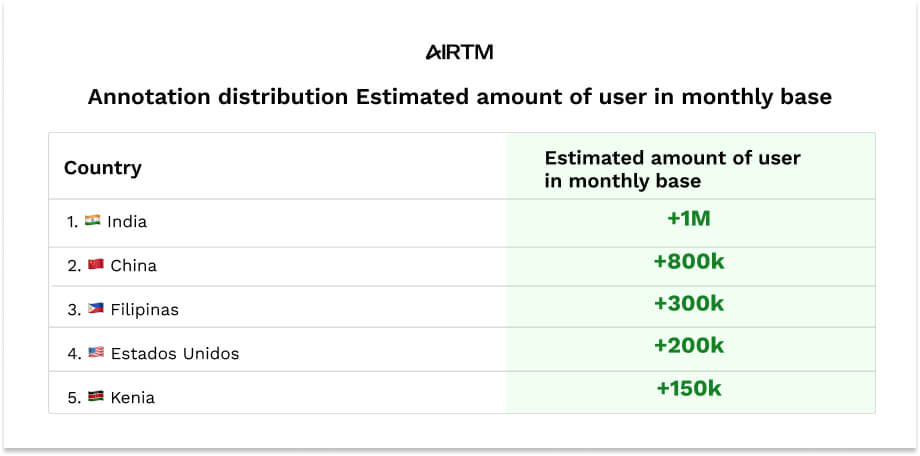Click the row number 1 in table
This screenshot has width=920, height=456.
coord(72,222)
